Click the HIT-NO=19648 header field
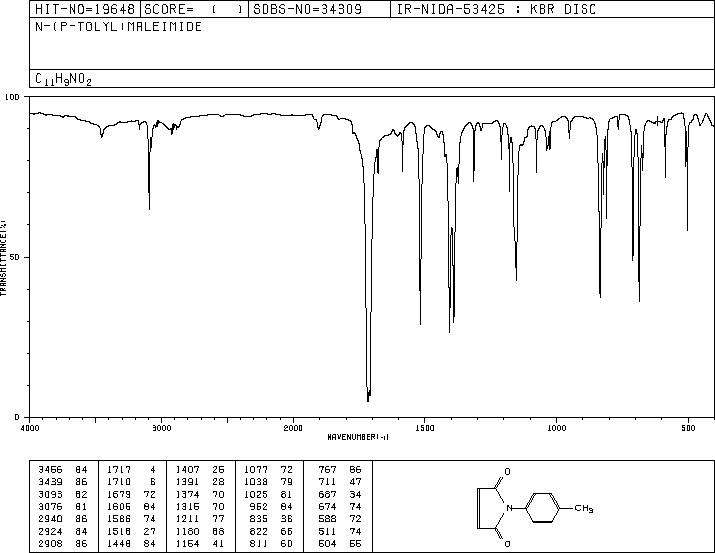Image resolution: width=715 pixels, height=553 pixels. coord(85,9)
